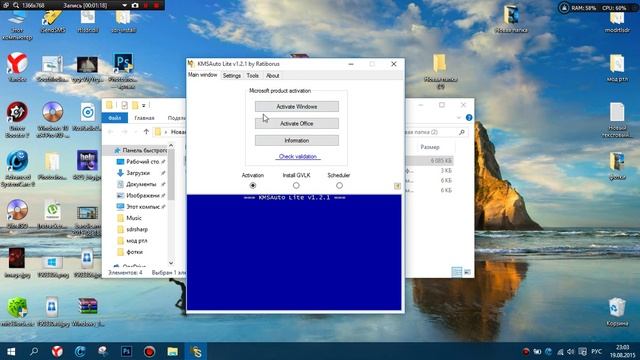640x360 pixels.
Task: Open the Explorer quick access toolbar dropdown arrow
Action: point(144,106)
